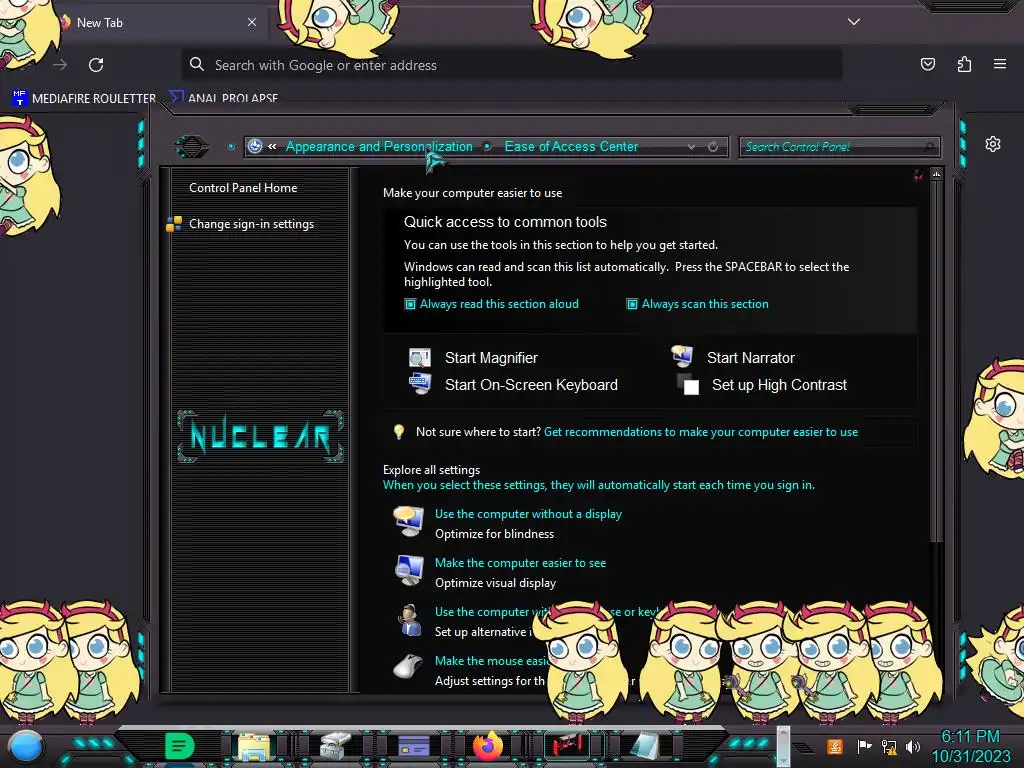Open the printer-like app on taskbar
This screenshot has height=768, width=1024.
click(336, 746)
